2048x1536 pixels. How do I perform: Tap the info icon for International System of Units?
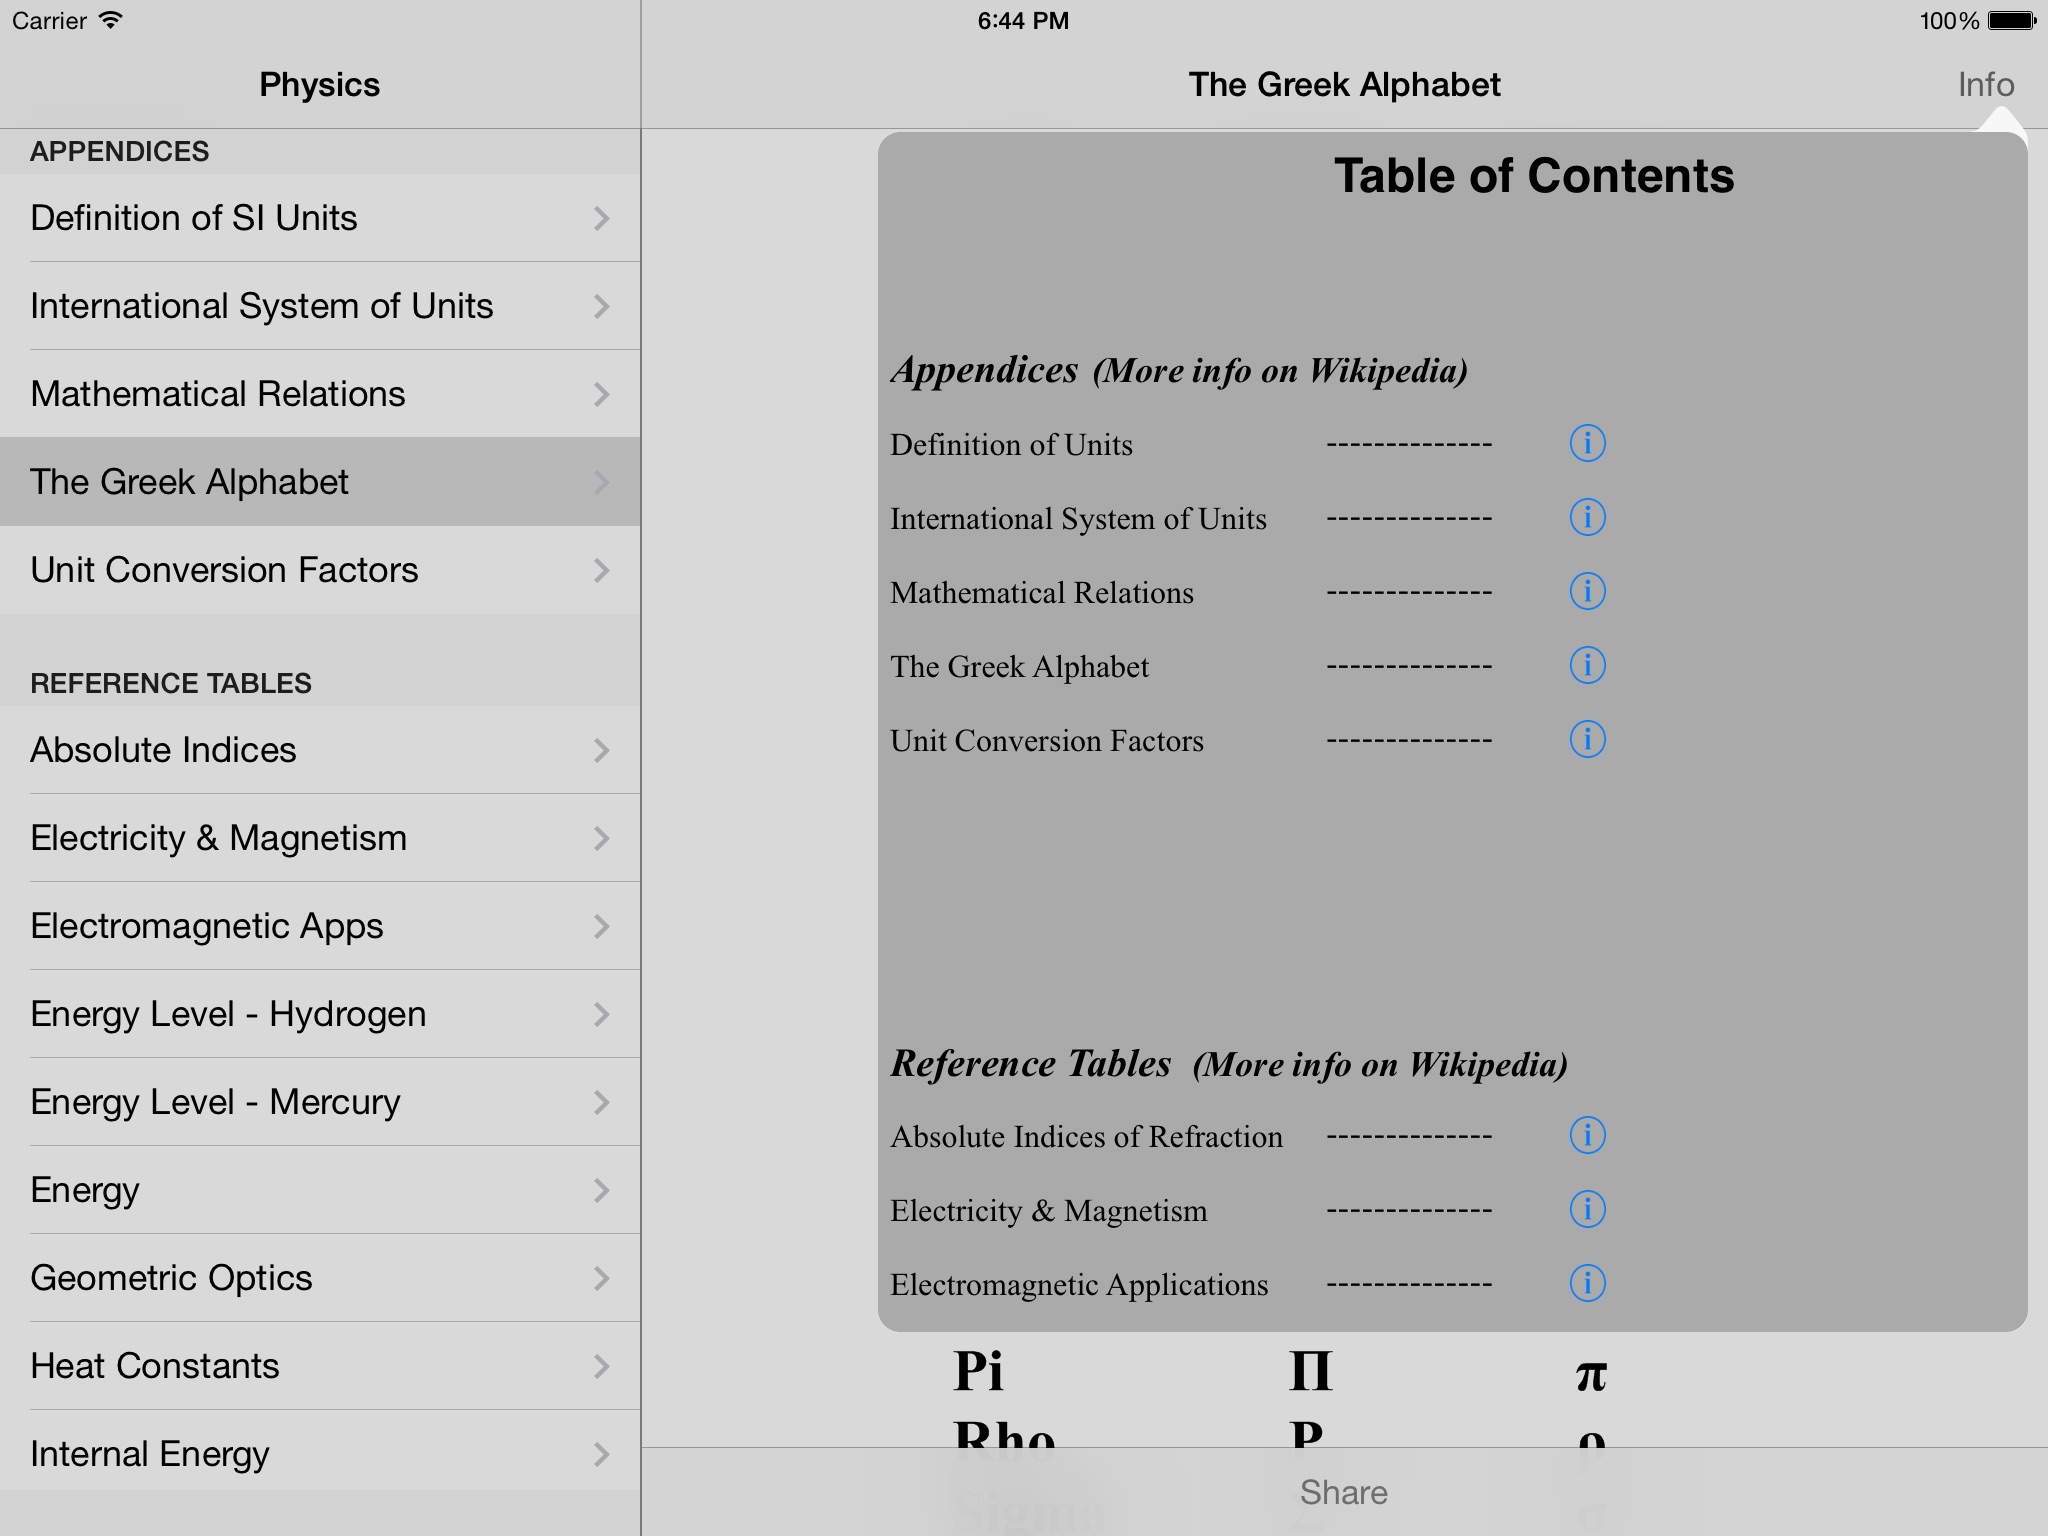pyautogui.click(x=1587, y=516)
